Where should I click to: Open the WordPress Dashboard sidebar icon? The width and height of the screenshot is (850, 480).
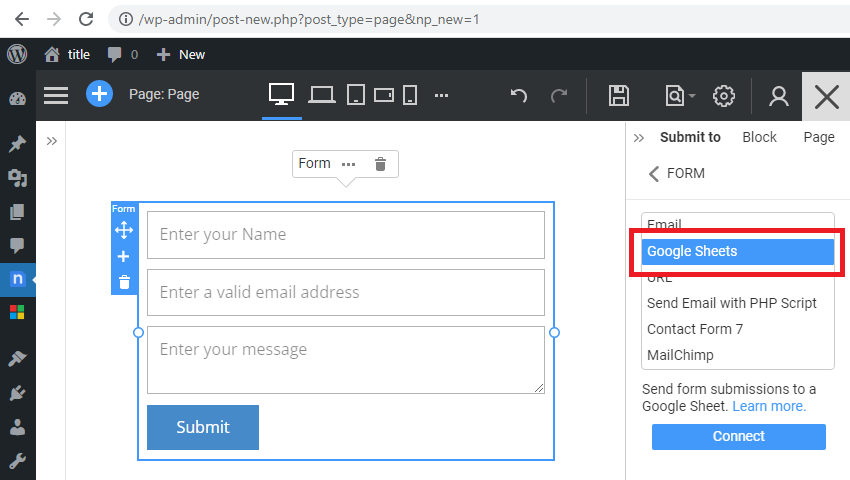17,99
